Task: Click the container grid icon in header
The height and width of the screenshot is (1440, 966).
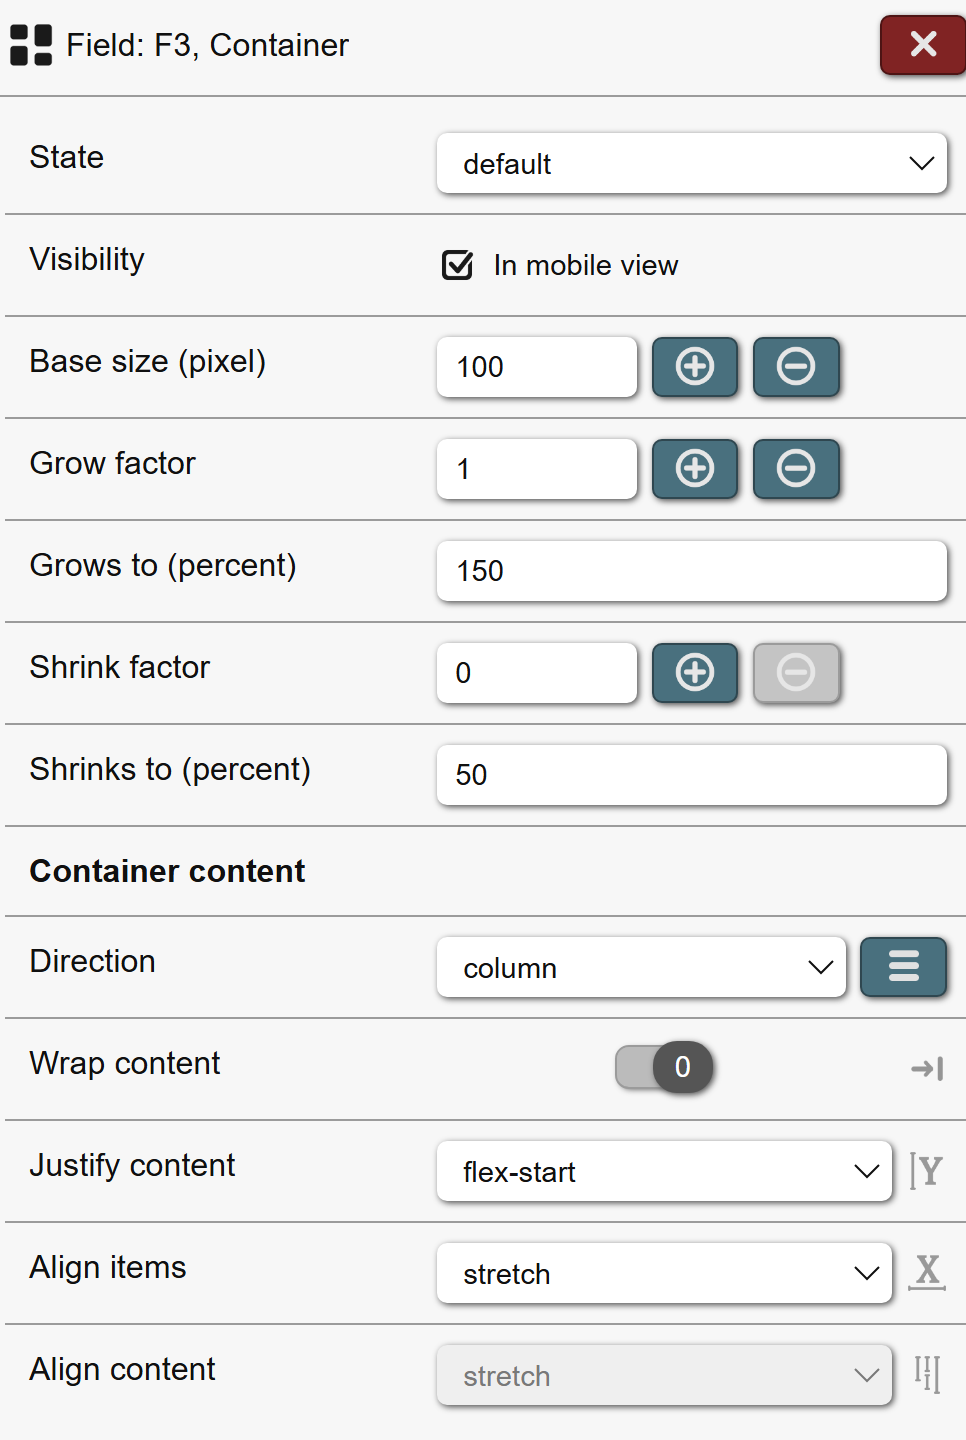Action: [31, 45]
